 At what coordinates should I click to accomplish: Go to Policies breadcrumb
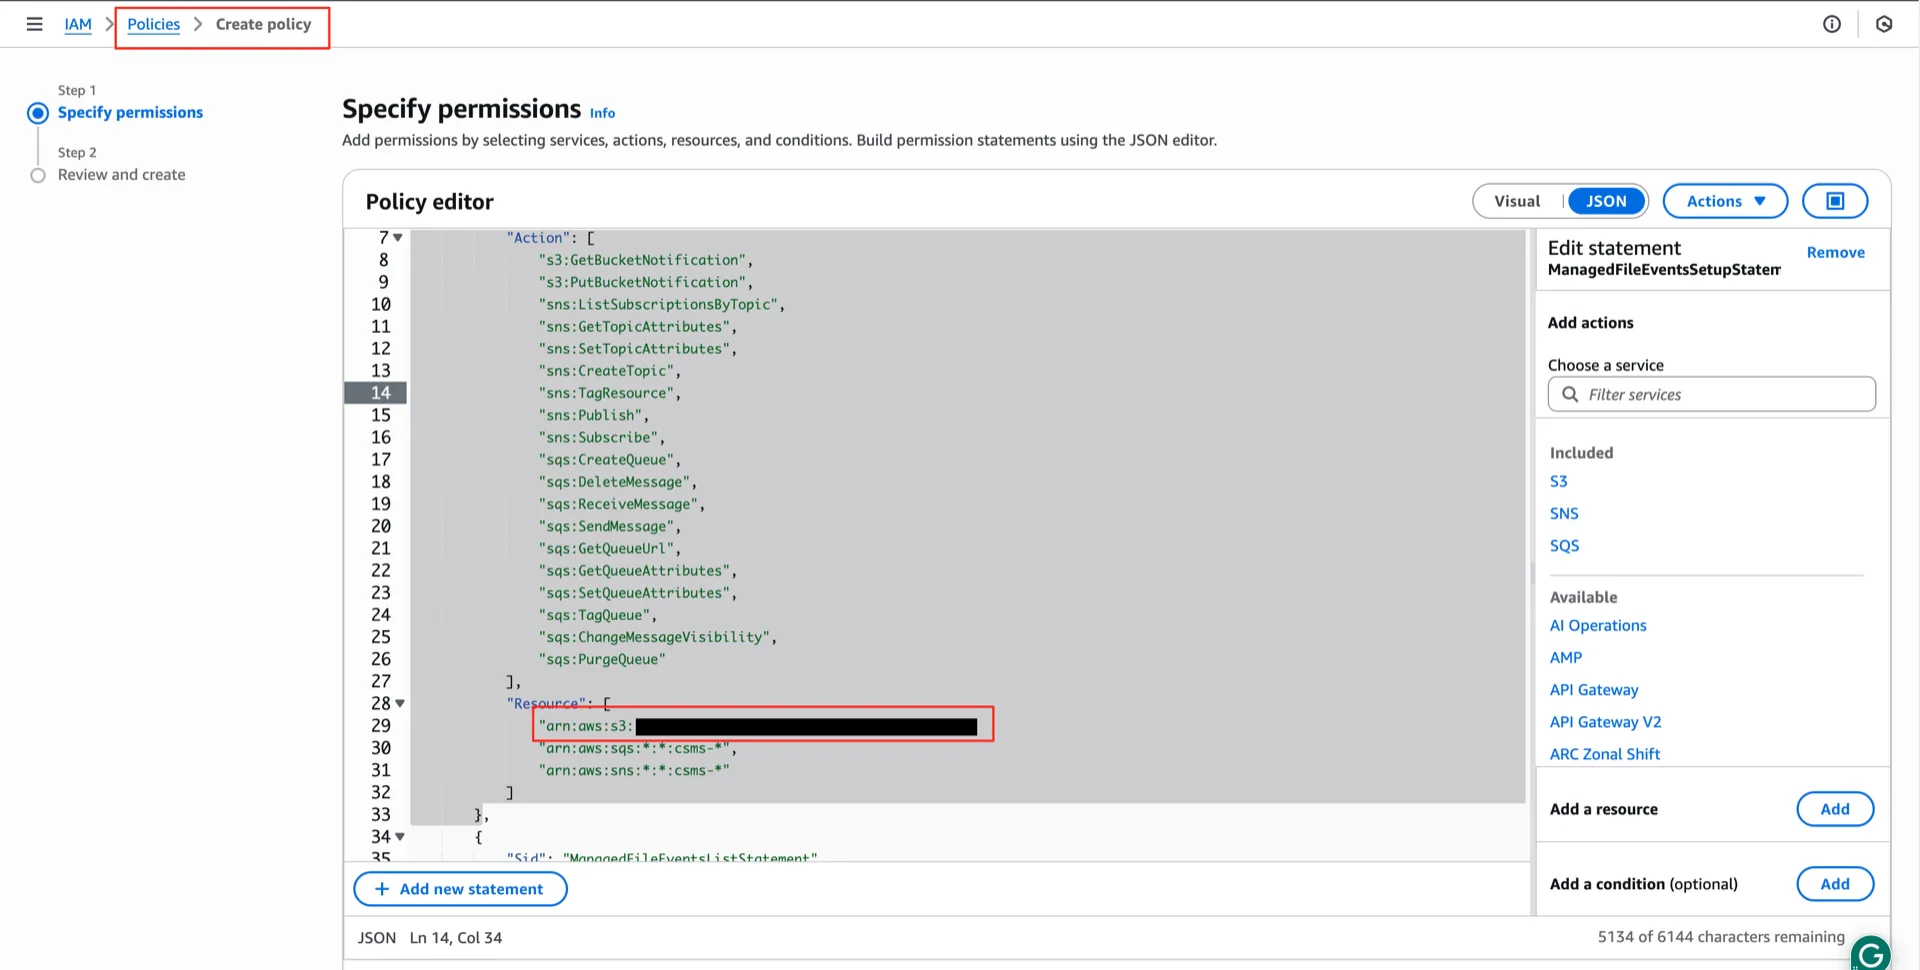153,24
